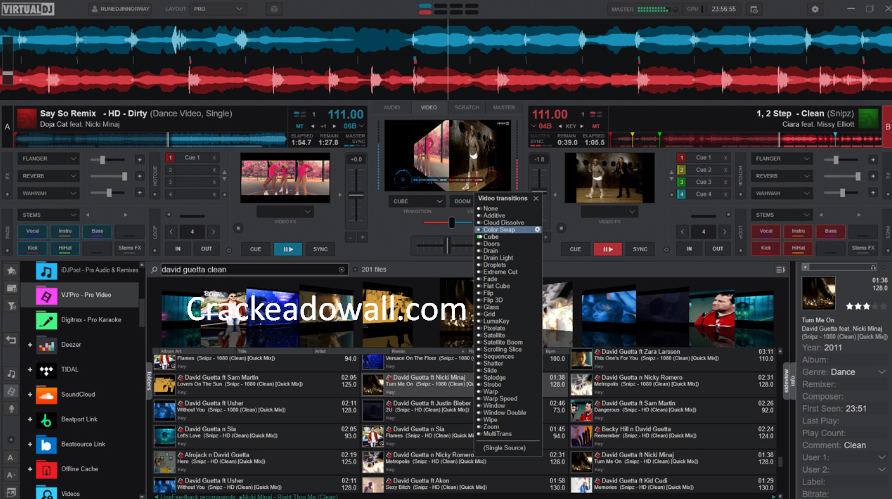The height and width of the screenshot is (499, 892).
Task: Open Digitrax Pro Karaoke folder
Action: pyautogui.click(x=80, y=320)
